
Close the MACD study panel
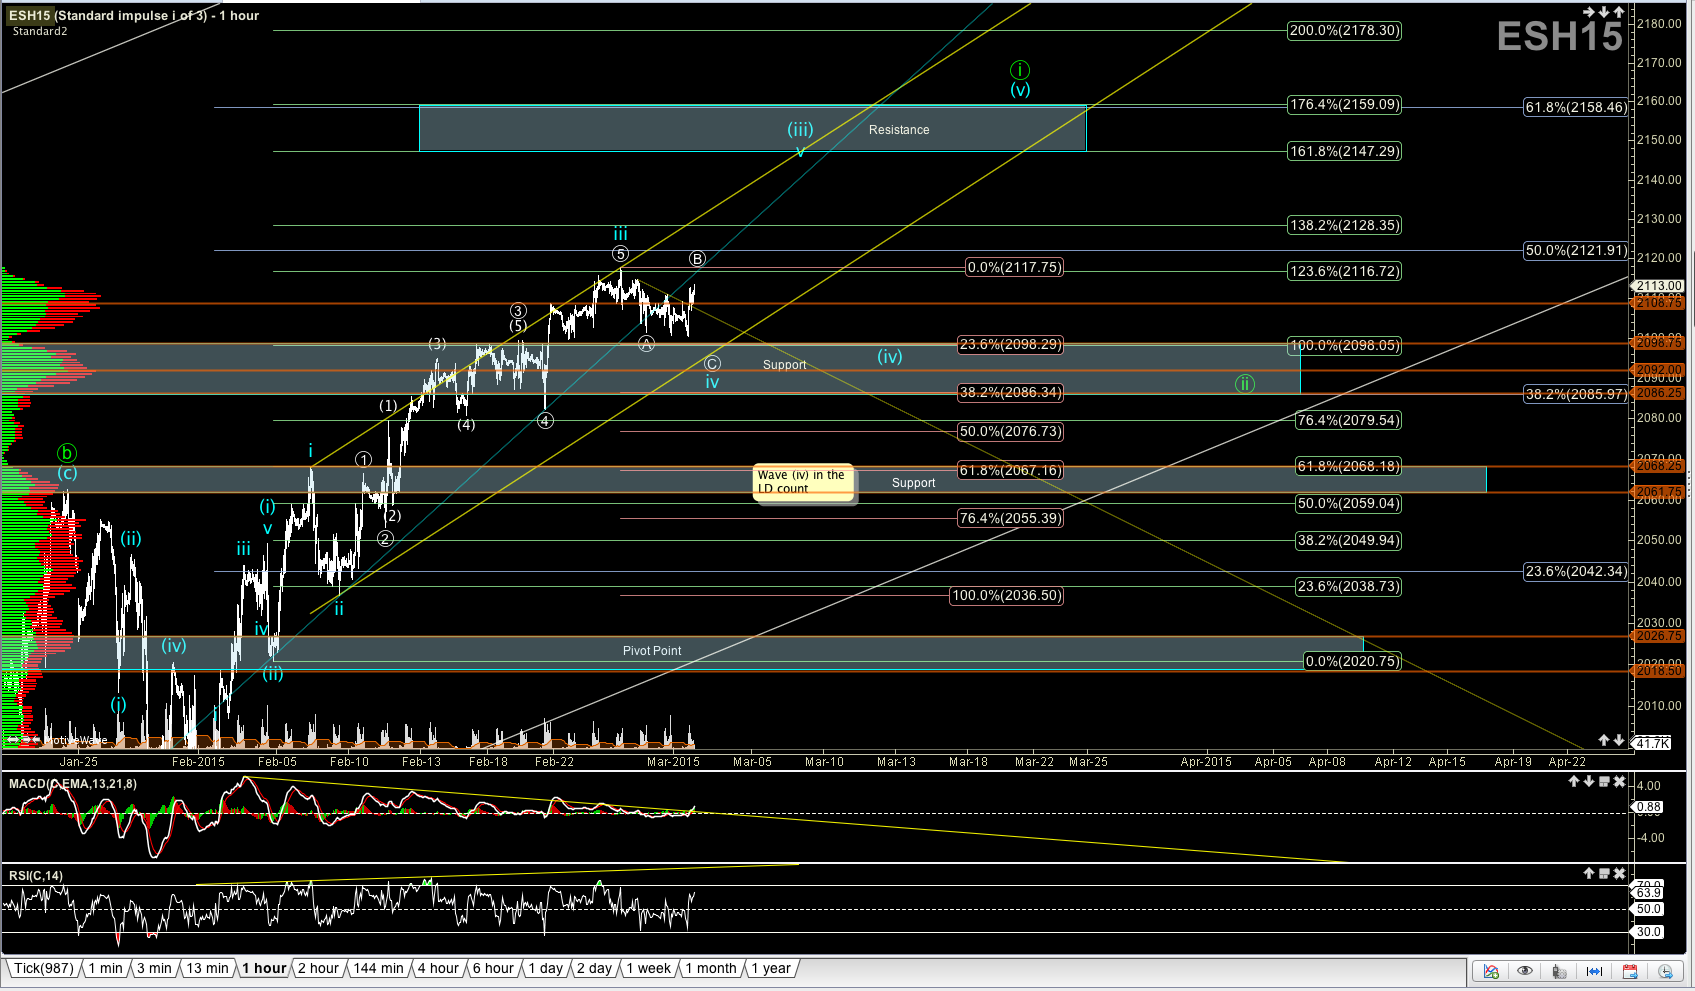tap(1619, 781)
